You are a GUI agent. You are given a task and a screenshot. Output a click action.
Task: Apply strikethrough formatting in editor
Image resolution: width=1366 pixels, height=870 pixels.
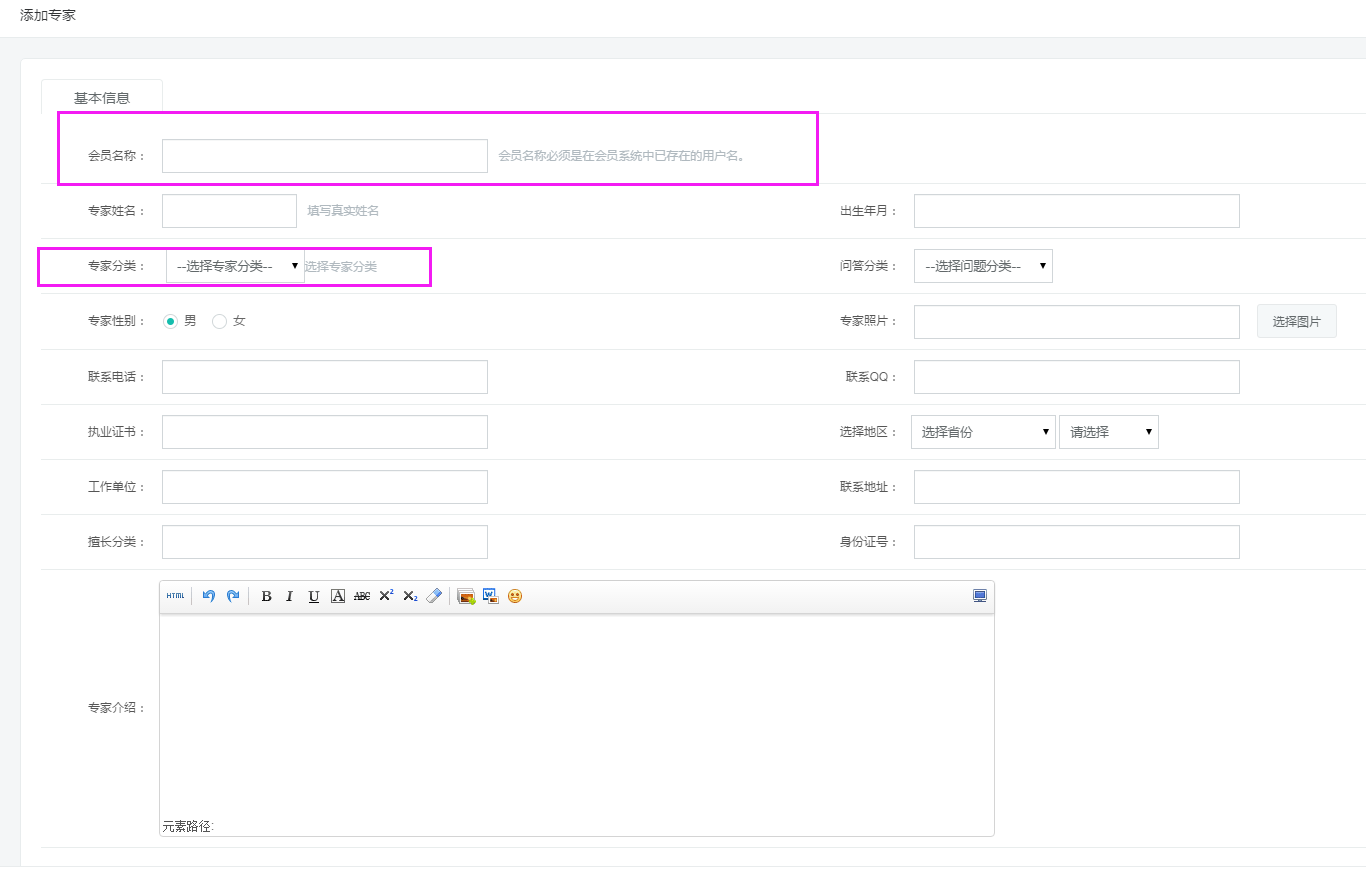[x=362, y=596]
